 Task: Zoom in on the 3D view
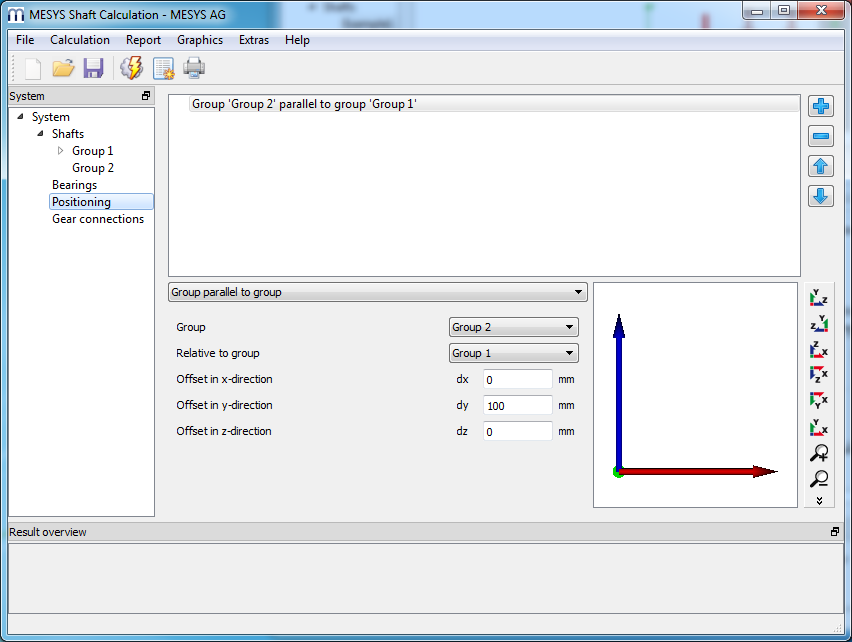(x=819, y=453)
